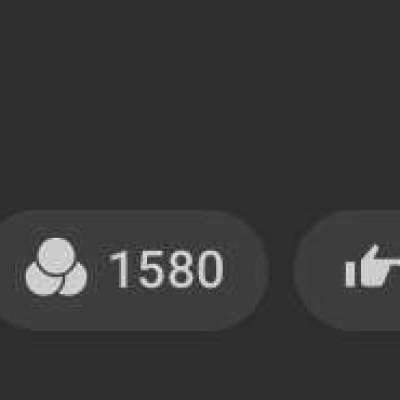
Task: Select the people-group symbol in left pill
Action: tap(56, 267)
